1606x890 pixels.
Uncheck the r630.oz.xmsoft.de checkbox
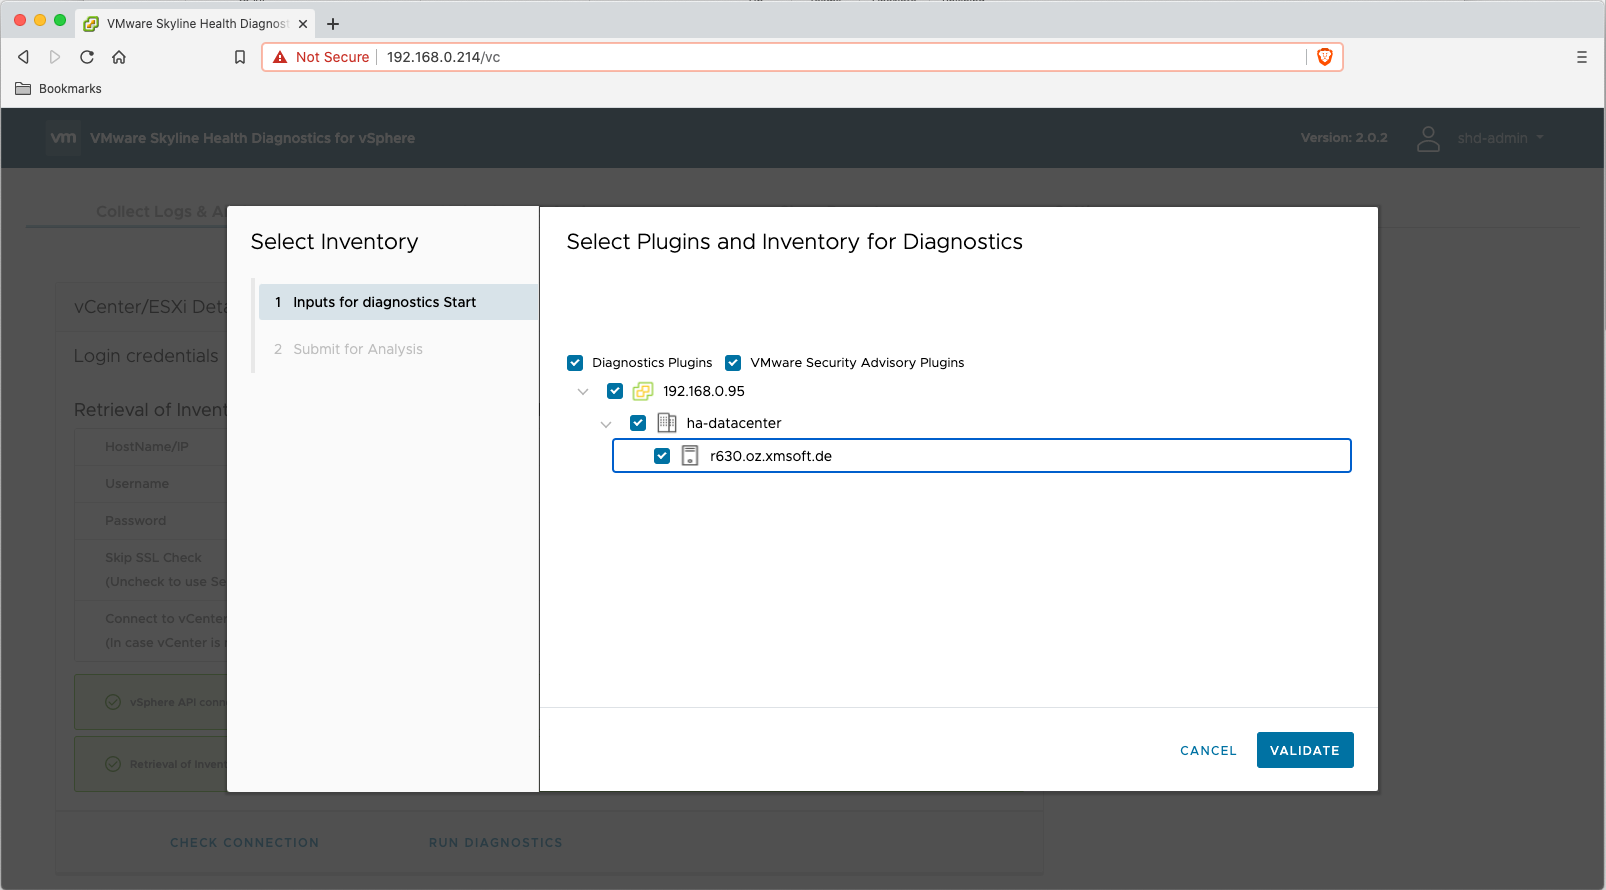pos(662,456)
